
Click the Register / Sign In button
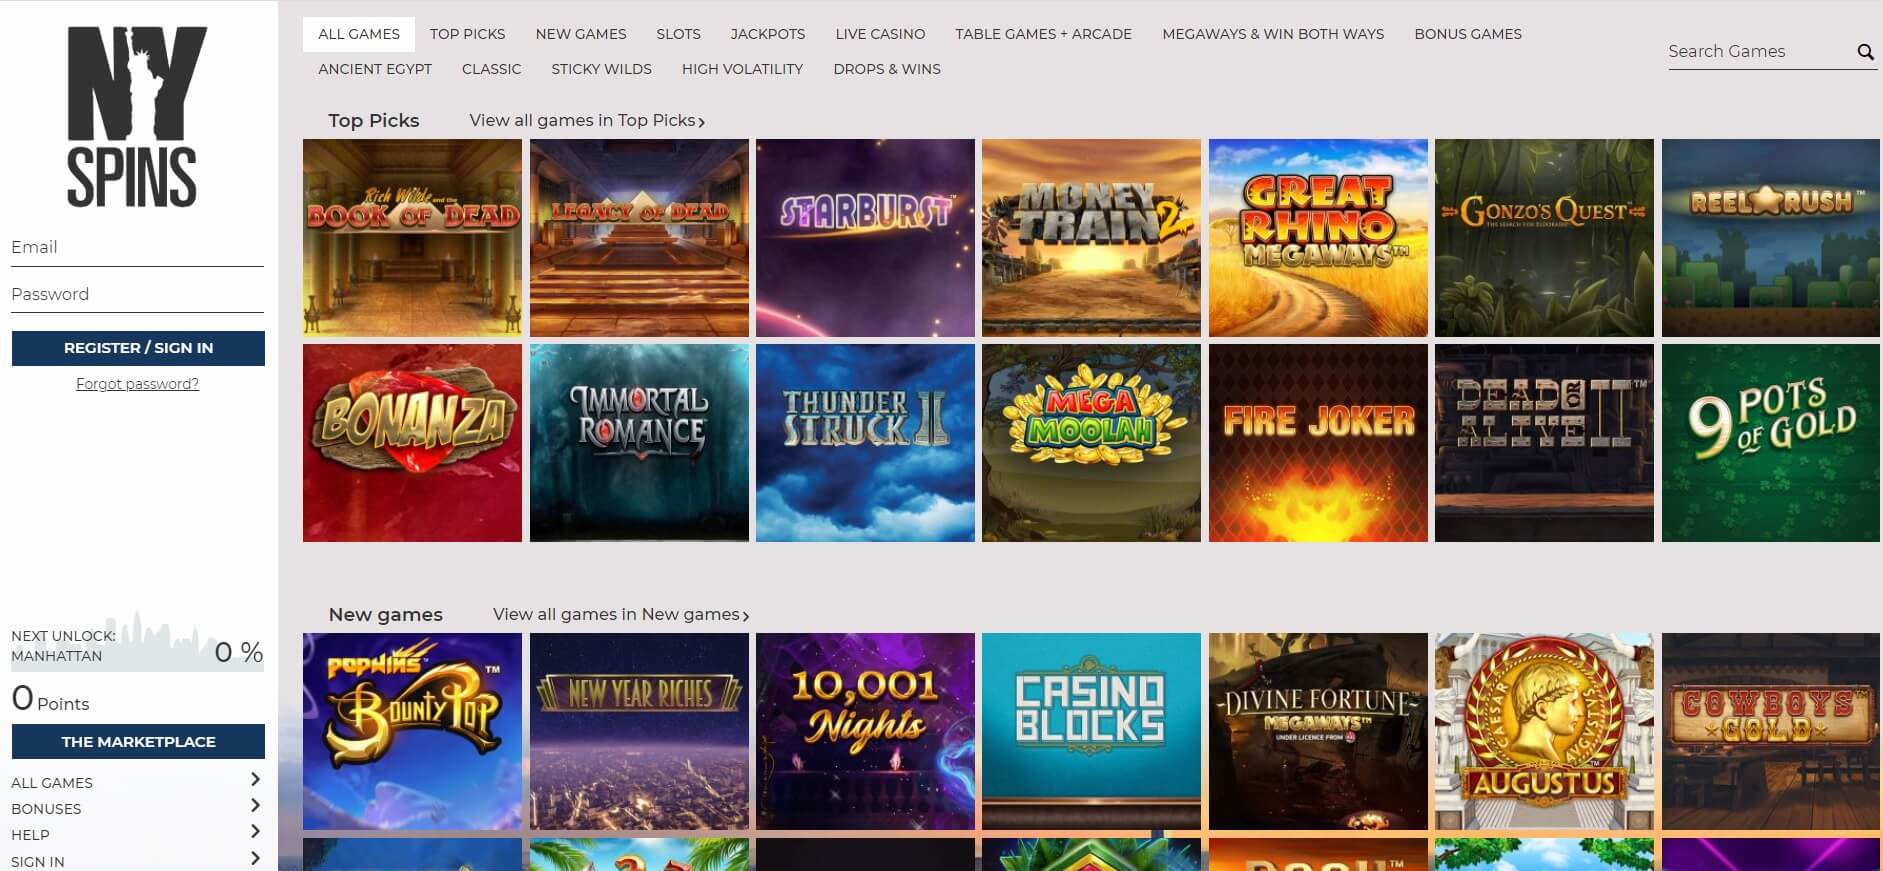coord(138,348)
